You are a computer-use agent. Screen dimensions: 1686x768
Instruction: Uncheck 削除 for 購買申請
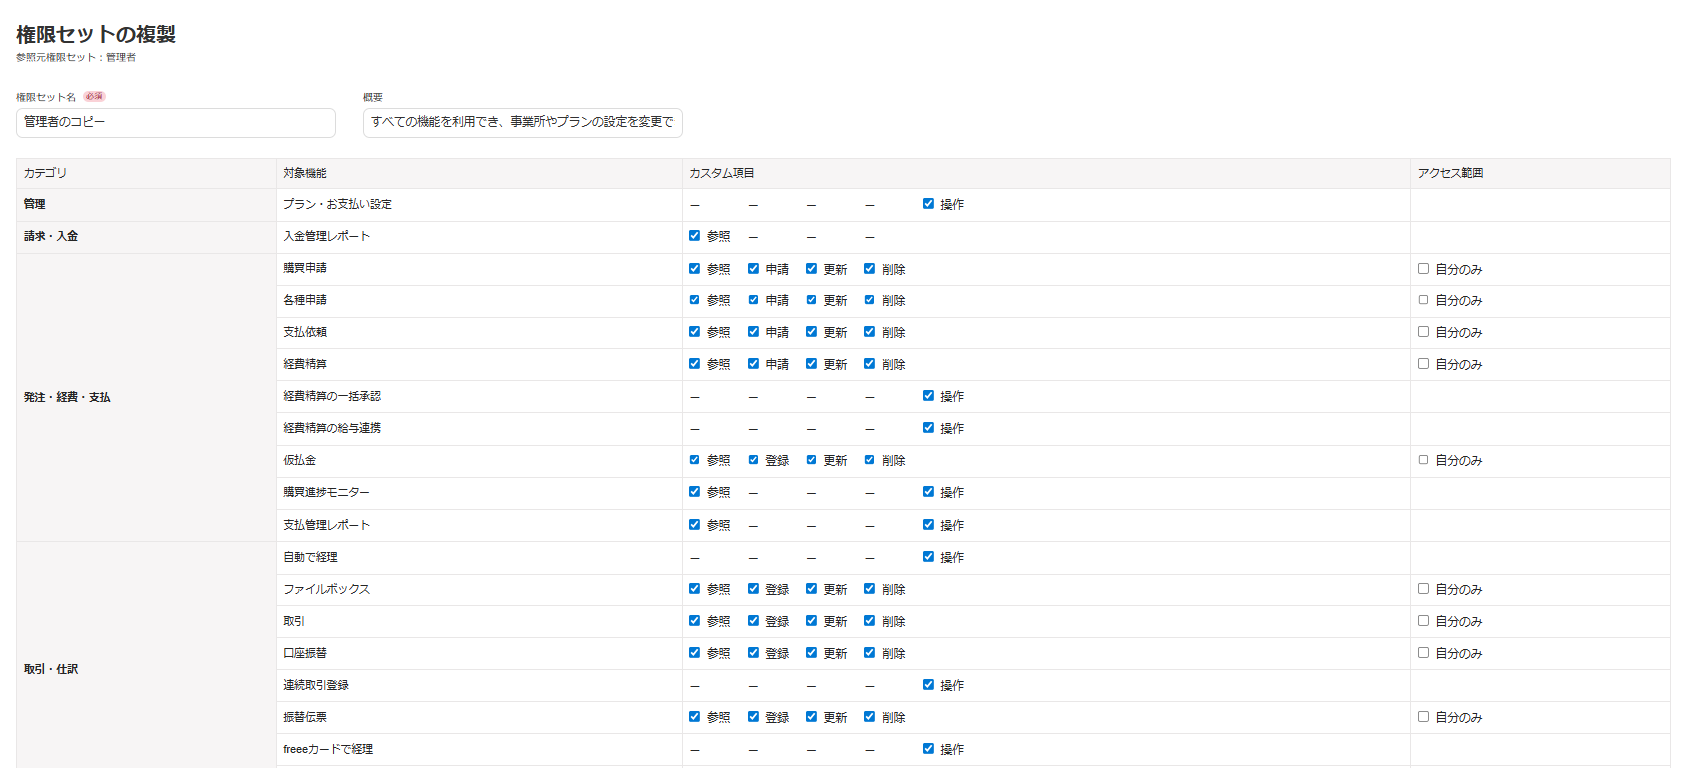[x=869, y=268]
